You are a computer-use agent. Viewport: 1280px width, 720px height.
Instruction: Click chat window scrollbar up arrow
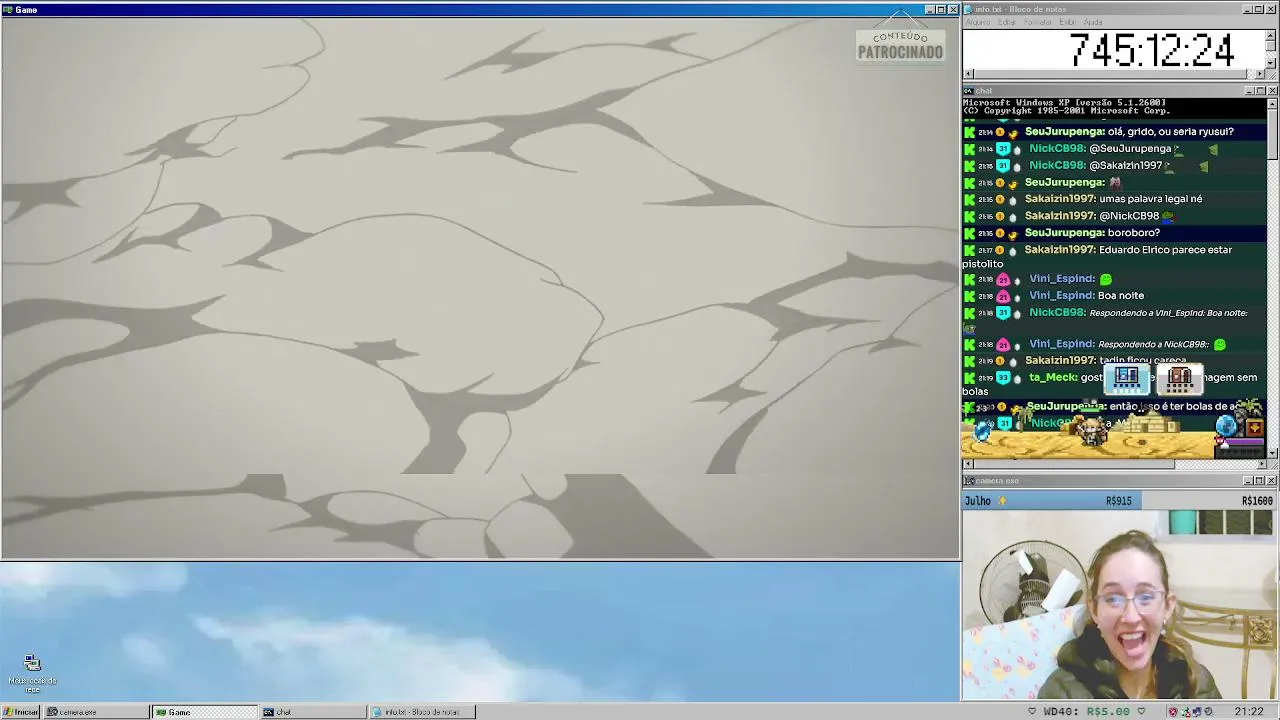point(1272,103)
